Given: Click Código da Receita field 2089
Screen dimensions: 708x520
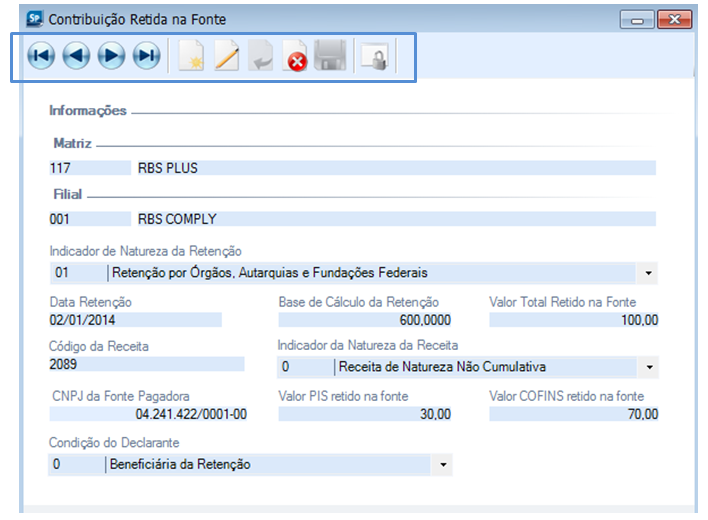Looking at the screenshot, I should pos(147,364).
